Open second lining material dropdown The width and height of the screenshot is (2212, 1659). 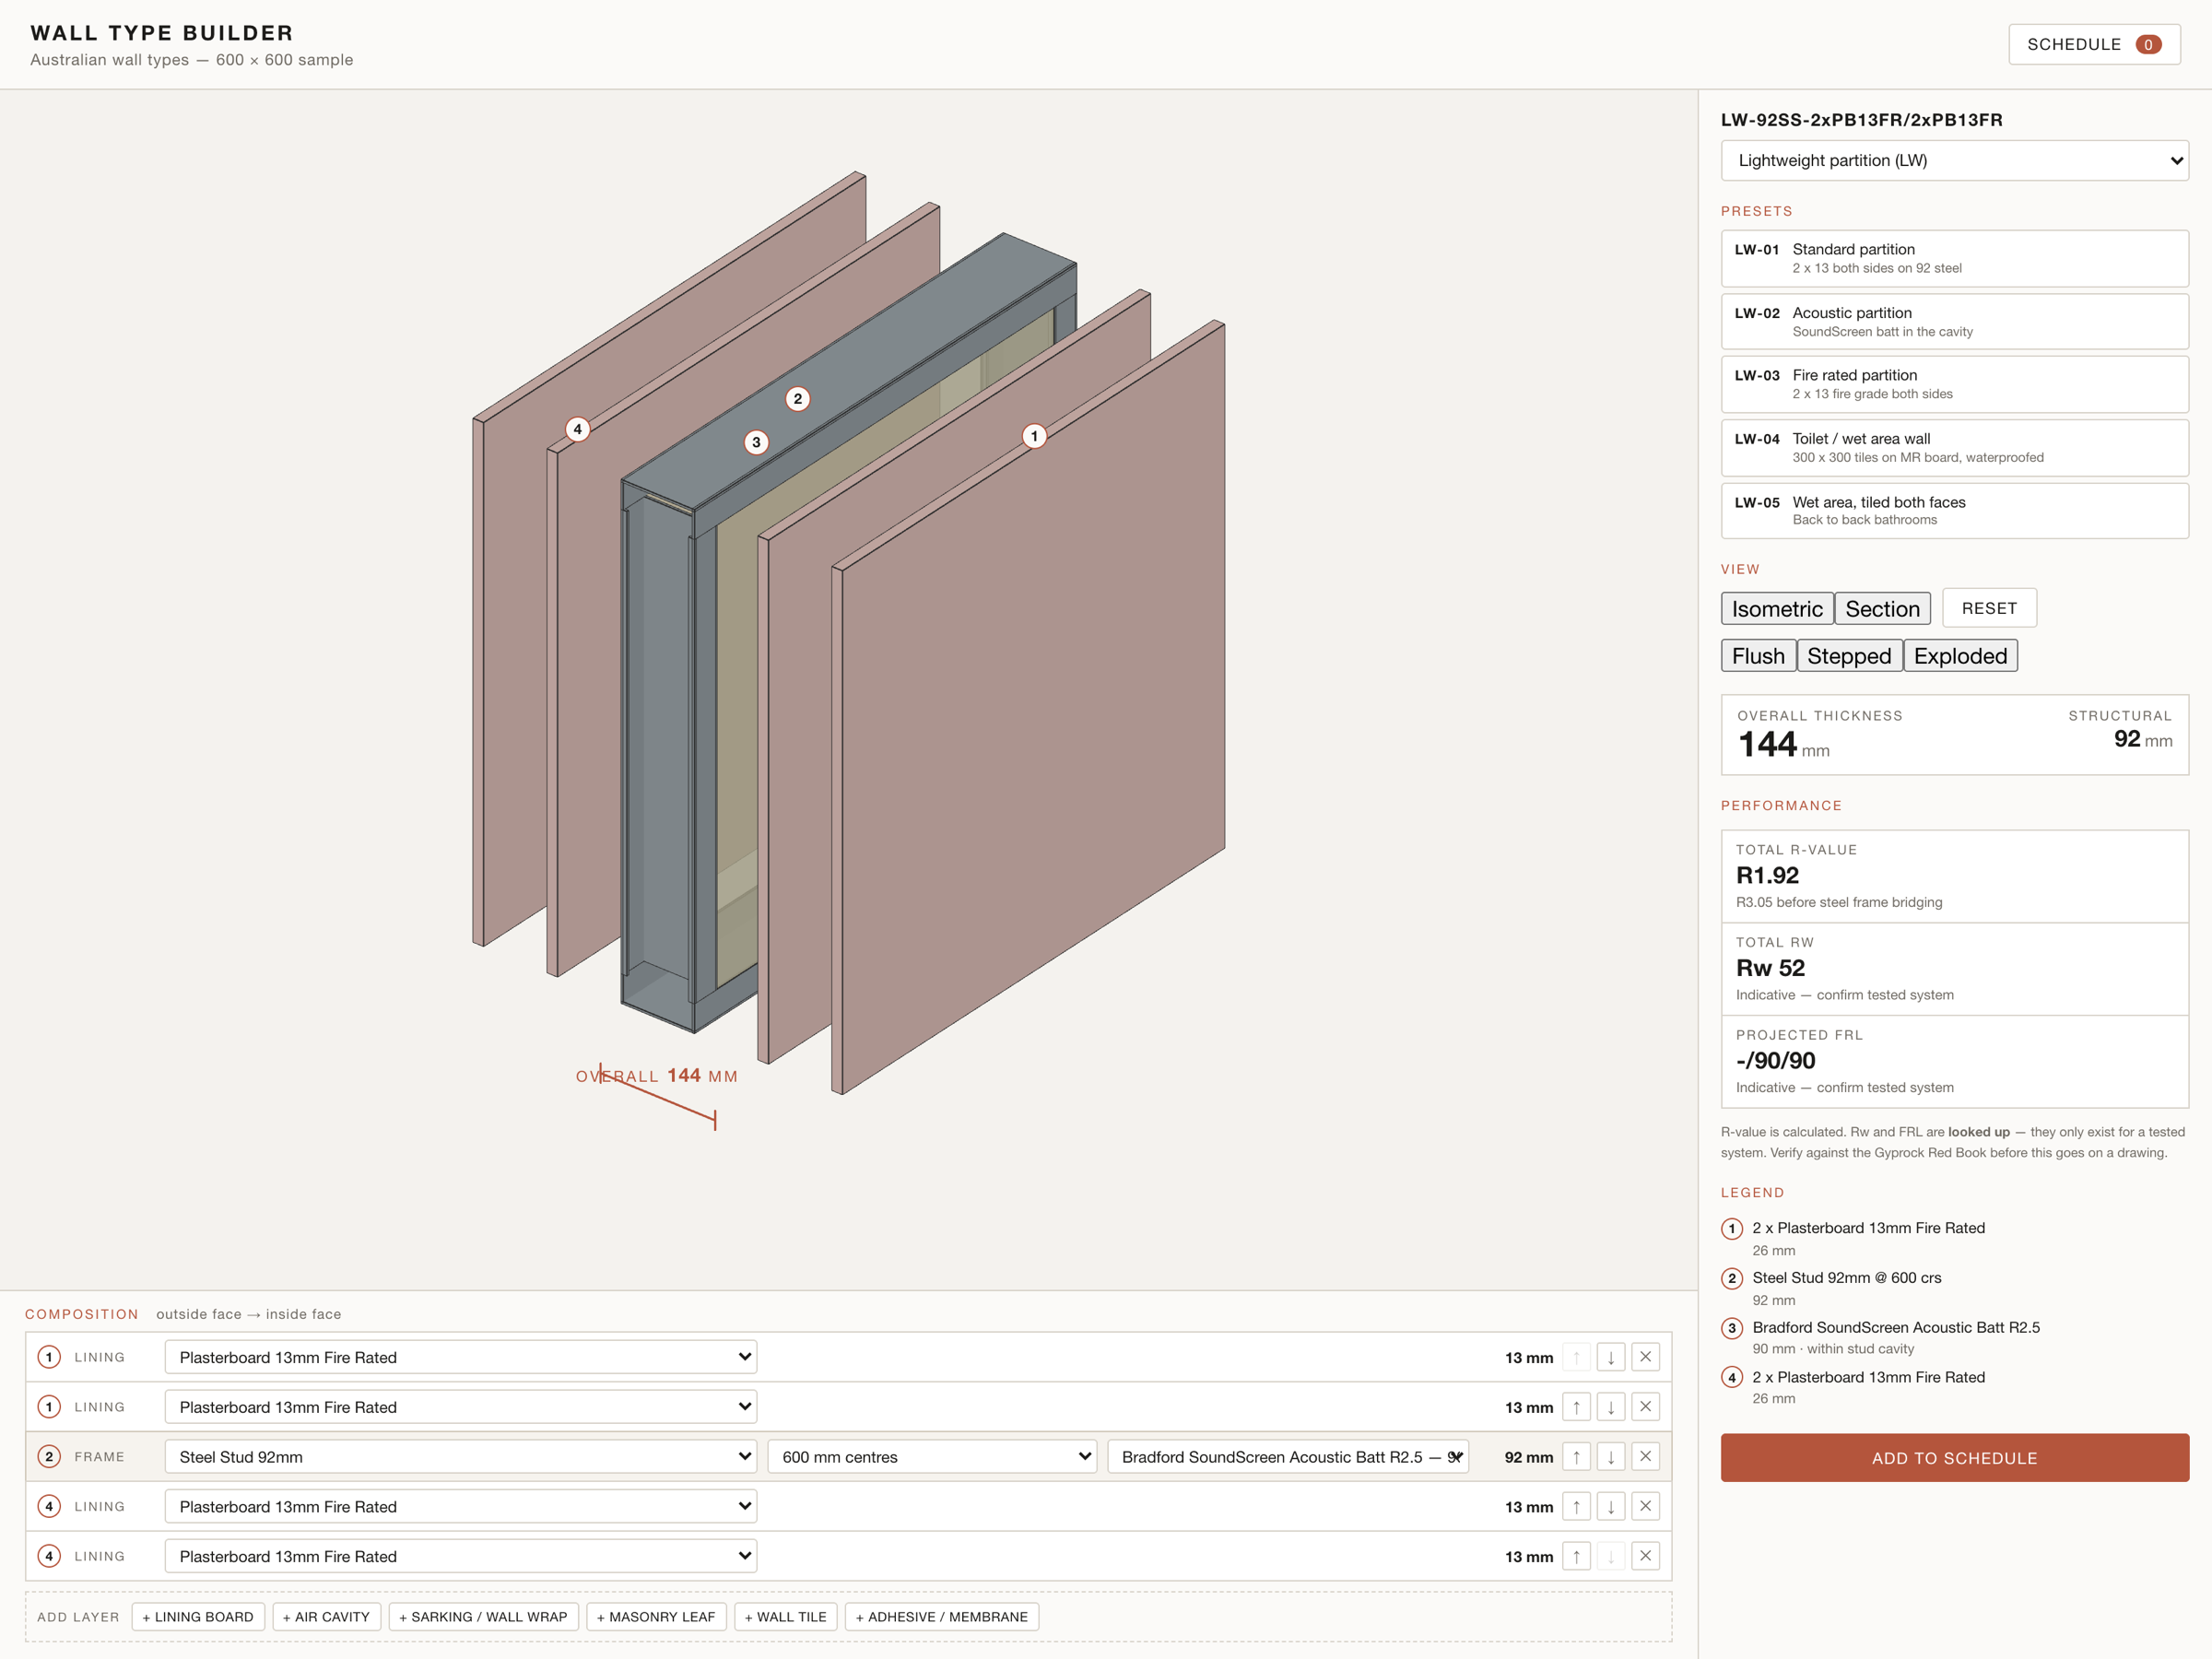coord(461,1407)
